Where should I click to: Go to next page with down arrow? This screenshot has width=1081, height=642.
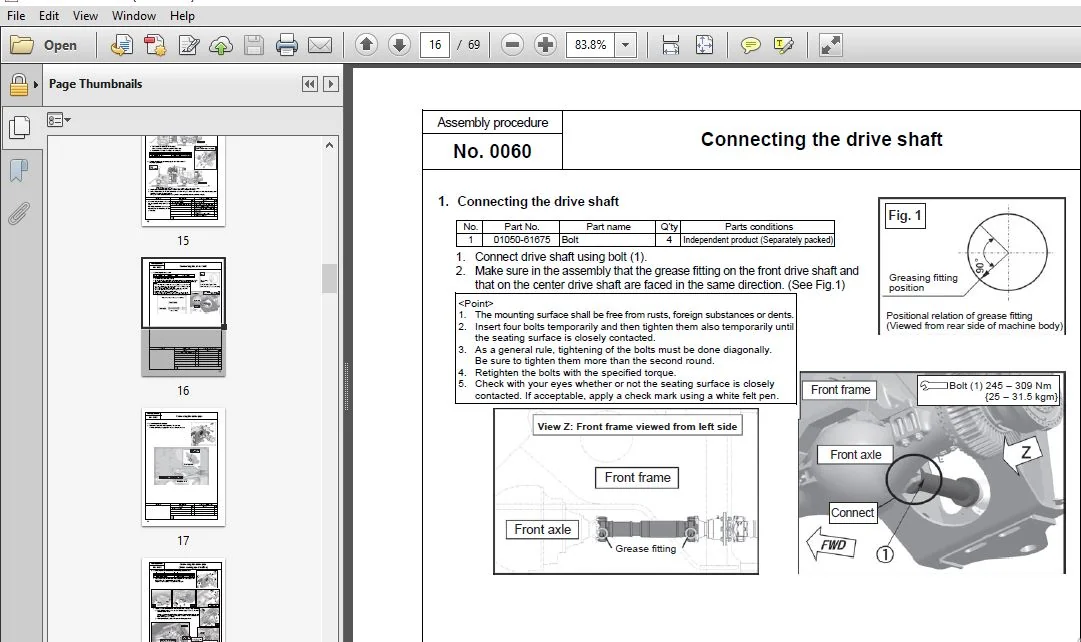(399, 45)
